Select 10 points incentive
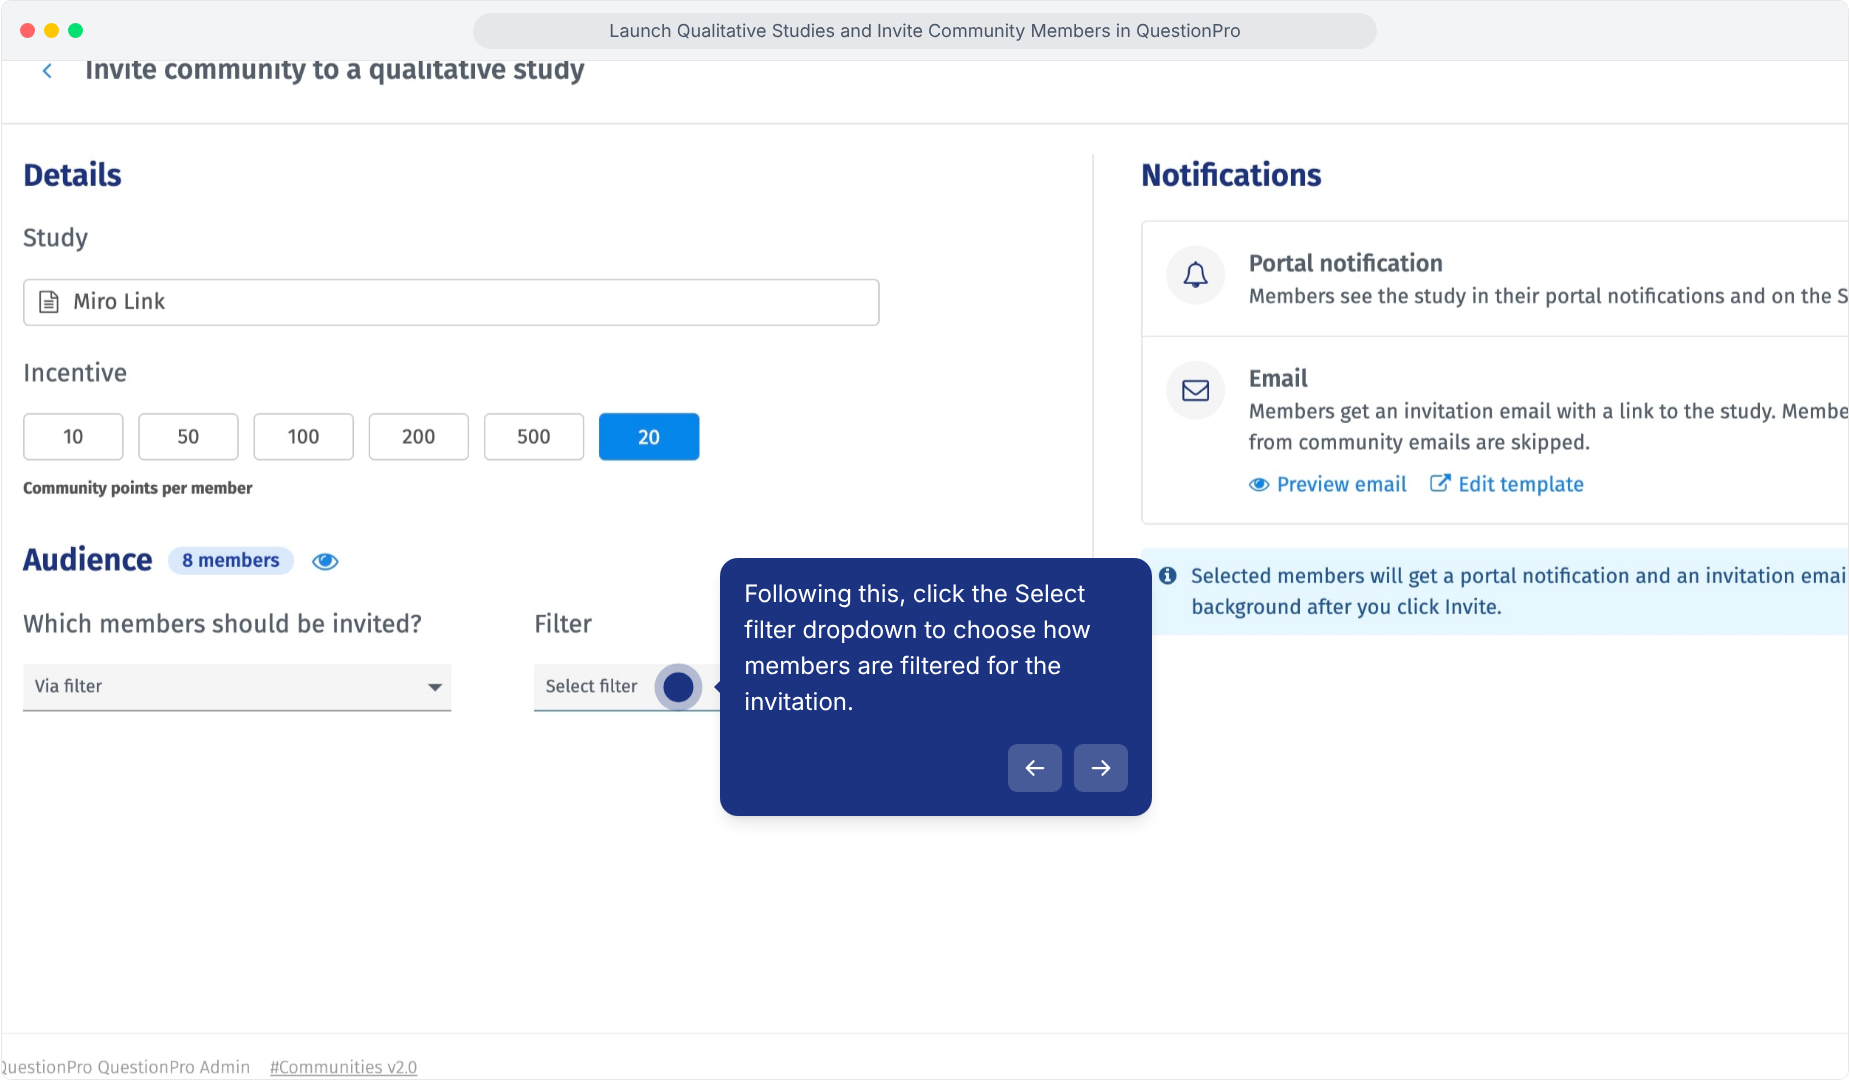The width and height of the screenshot is (1850, 1080). click(x=73, y=437)
